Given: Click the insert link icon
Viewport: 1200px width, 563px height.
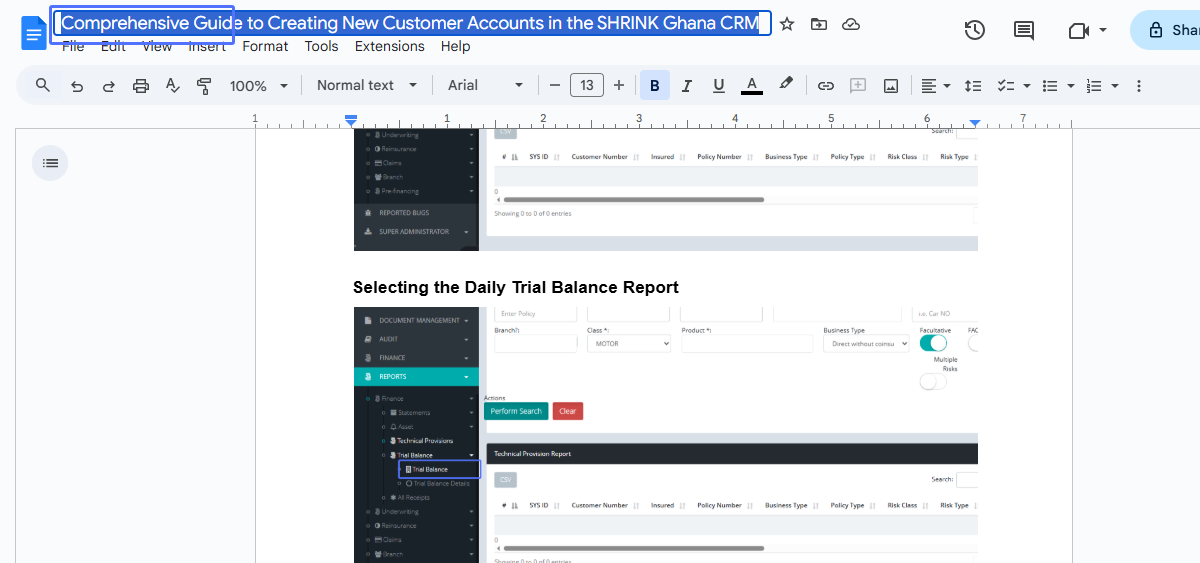Looking at the screenshot, I should click(825, 86).
